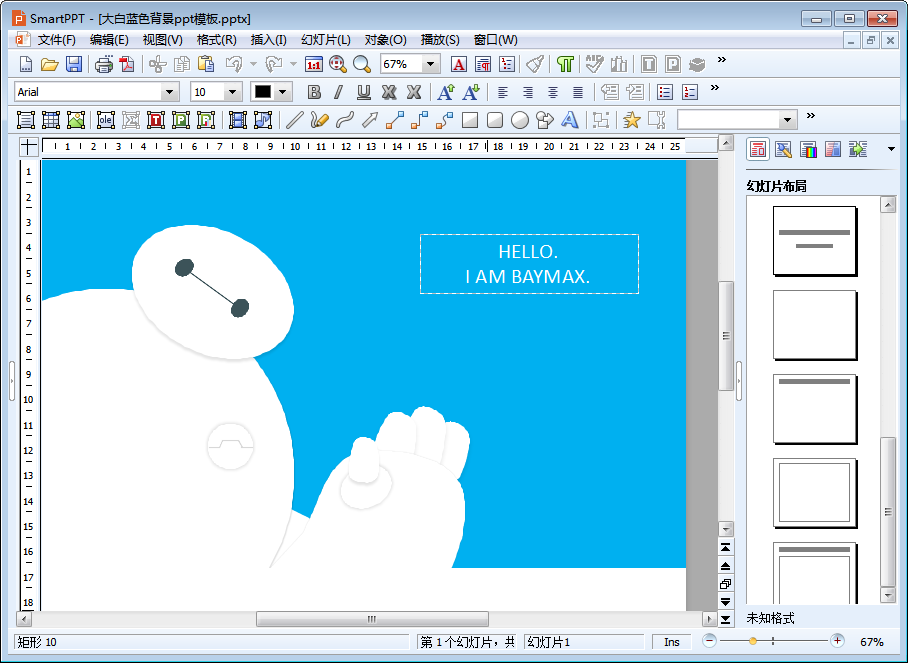
Task: Justify text alignment
Action: 578,92
